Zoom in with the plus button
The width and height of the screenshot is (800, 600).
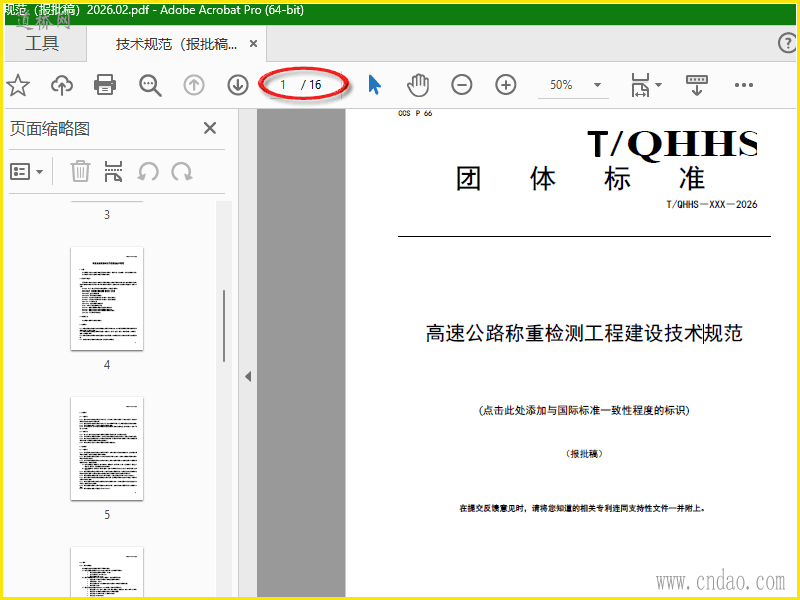coord(506,85)
